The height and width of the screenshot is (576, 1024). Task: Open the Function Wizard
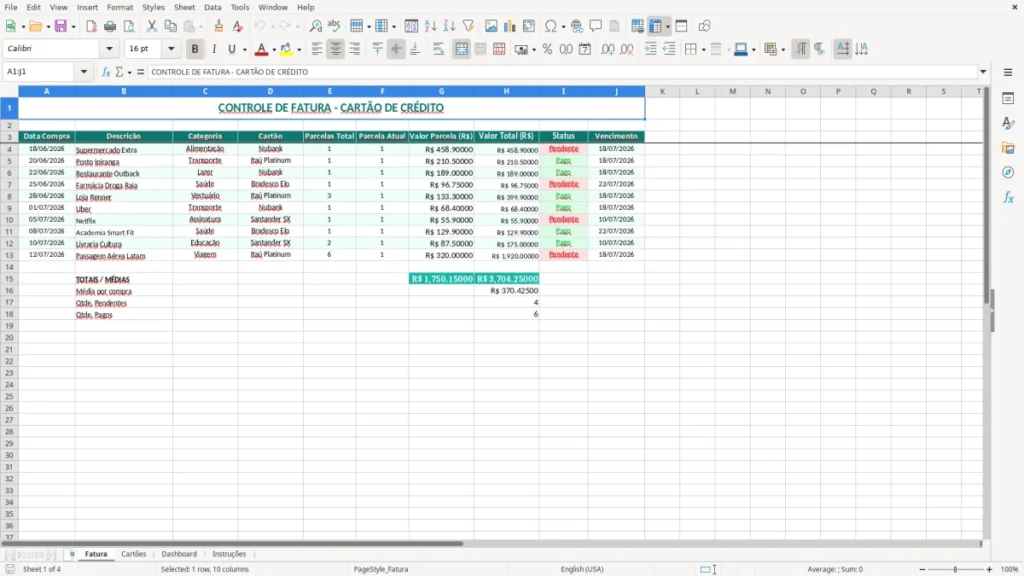click(106, 72)
